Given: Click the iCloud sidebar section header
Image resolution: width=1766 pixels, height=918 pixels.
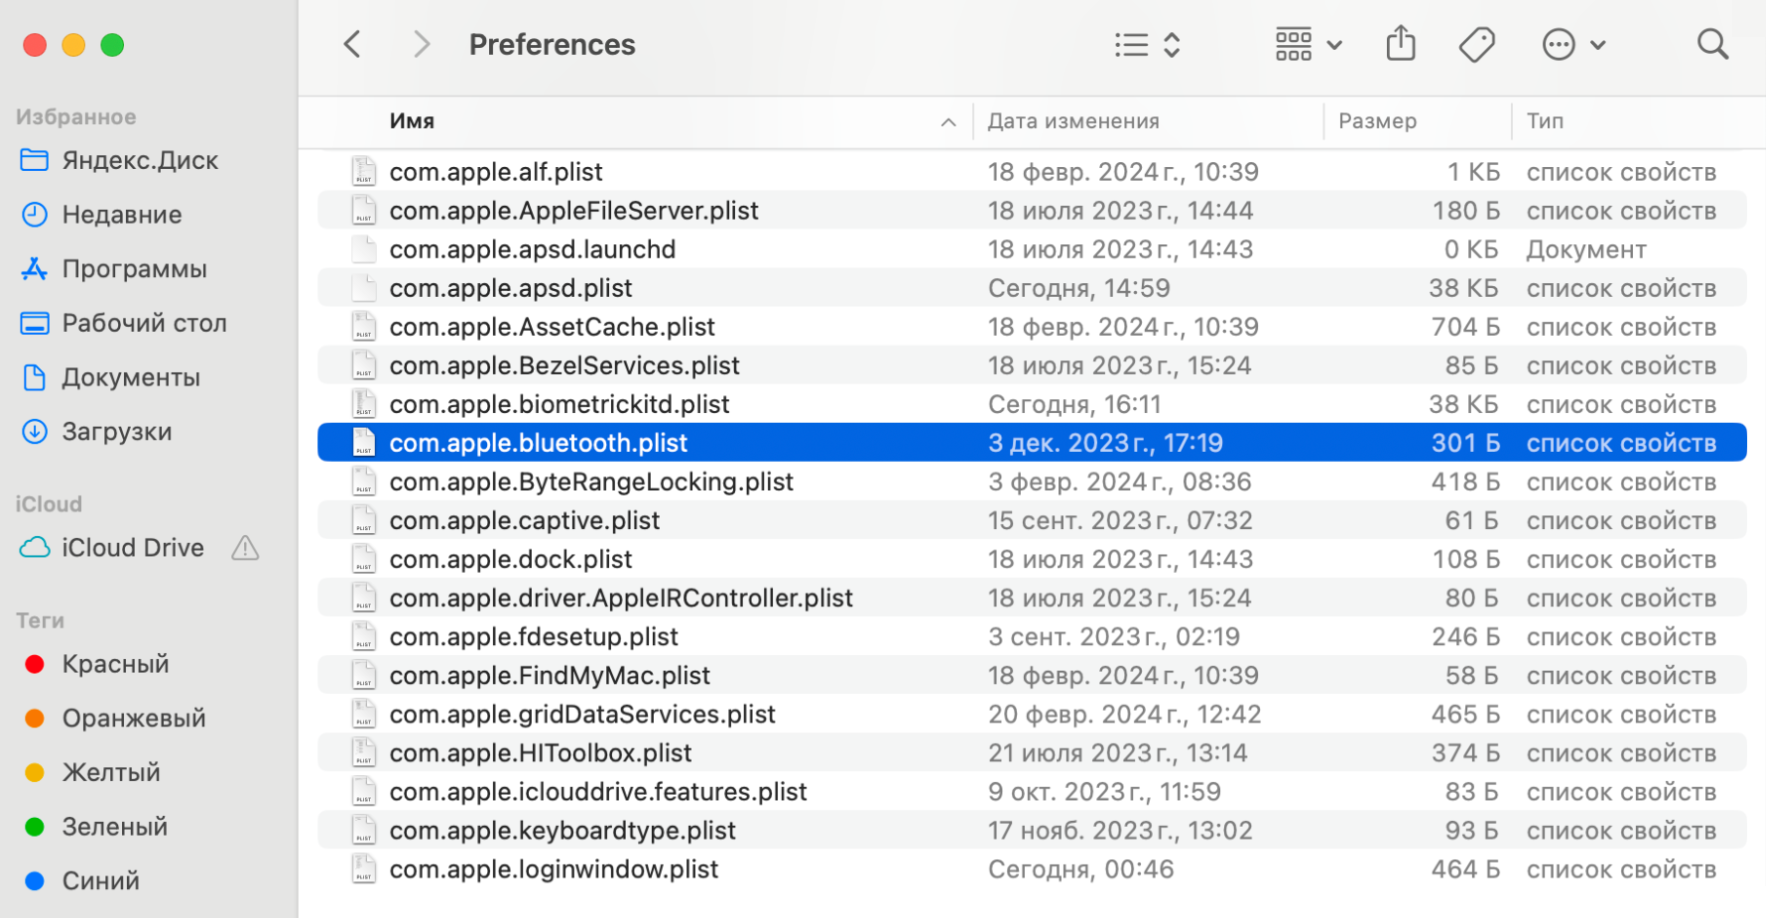Looking at the screenshot, I should tap(48, 504).
